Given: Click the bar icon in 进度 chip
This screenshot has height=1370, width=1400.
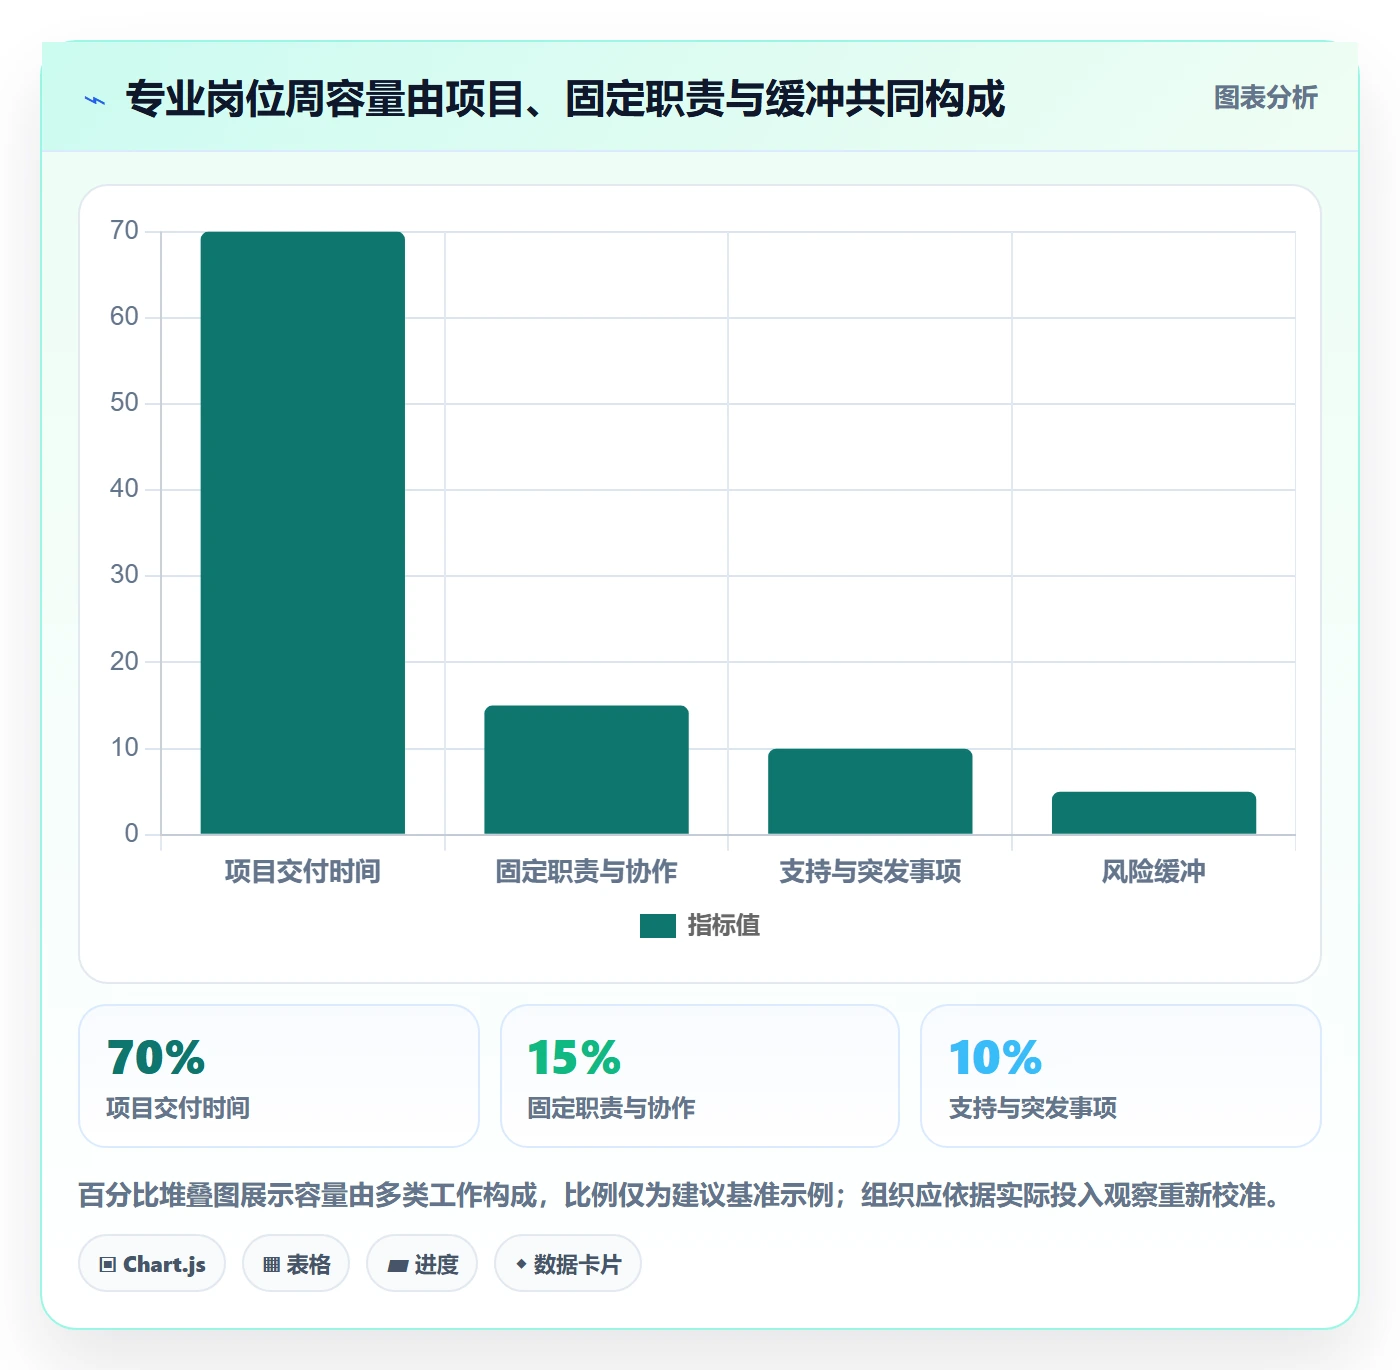Looking at the screenshot, I should (398, 1266).
